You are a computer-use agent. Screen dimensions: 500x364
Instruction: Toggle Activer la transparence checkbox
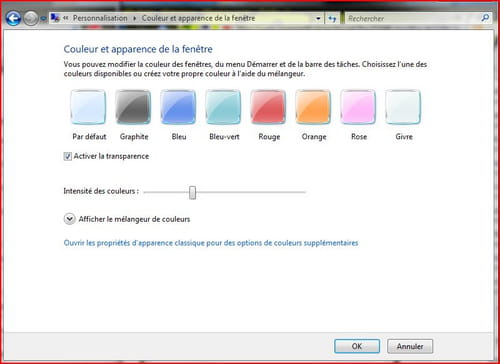pos(68,156)
